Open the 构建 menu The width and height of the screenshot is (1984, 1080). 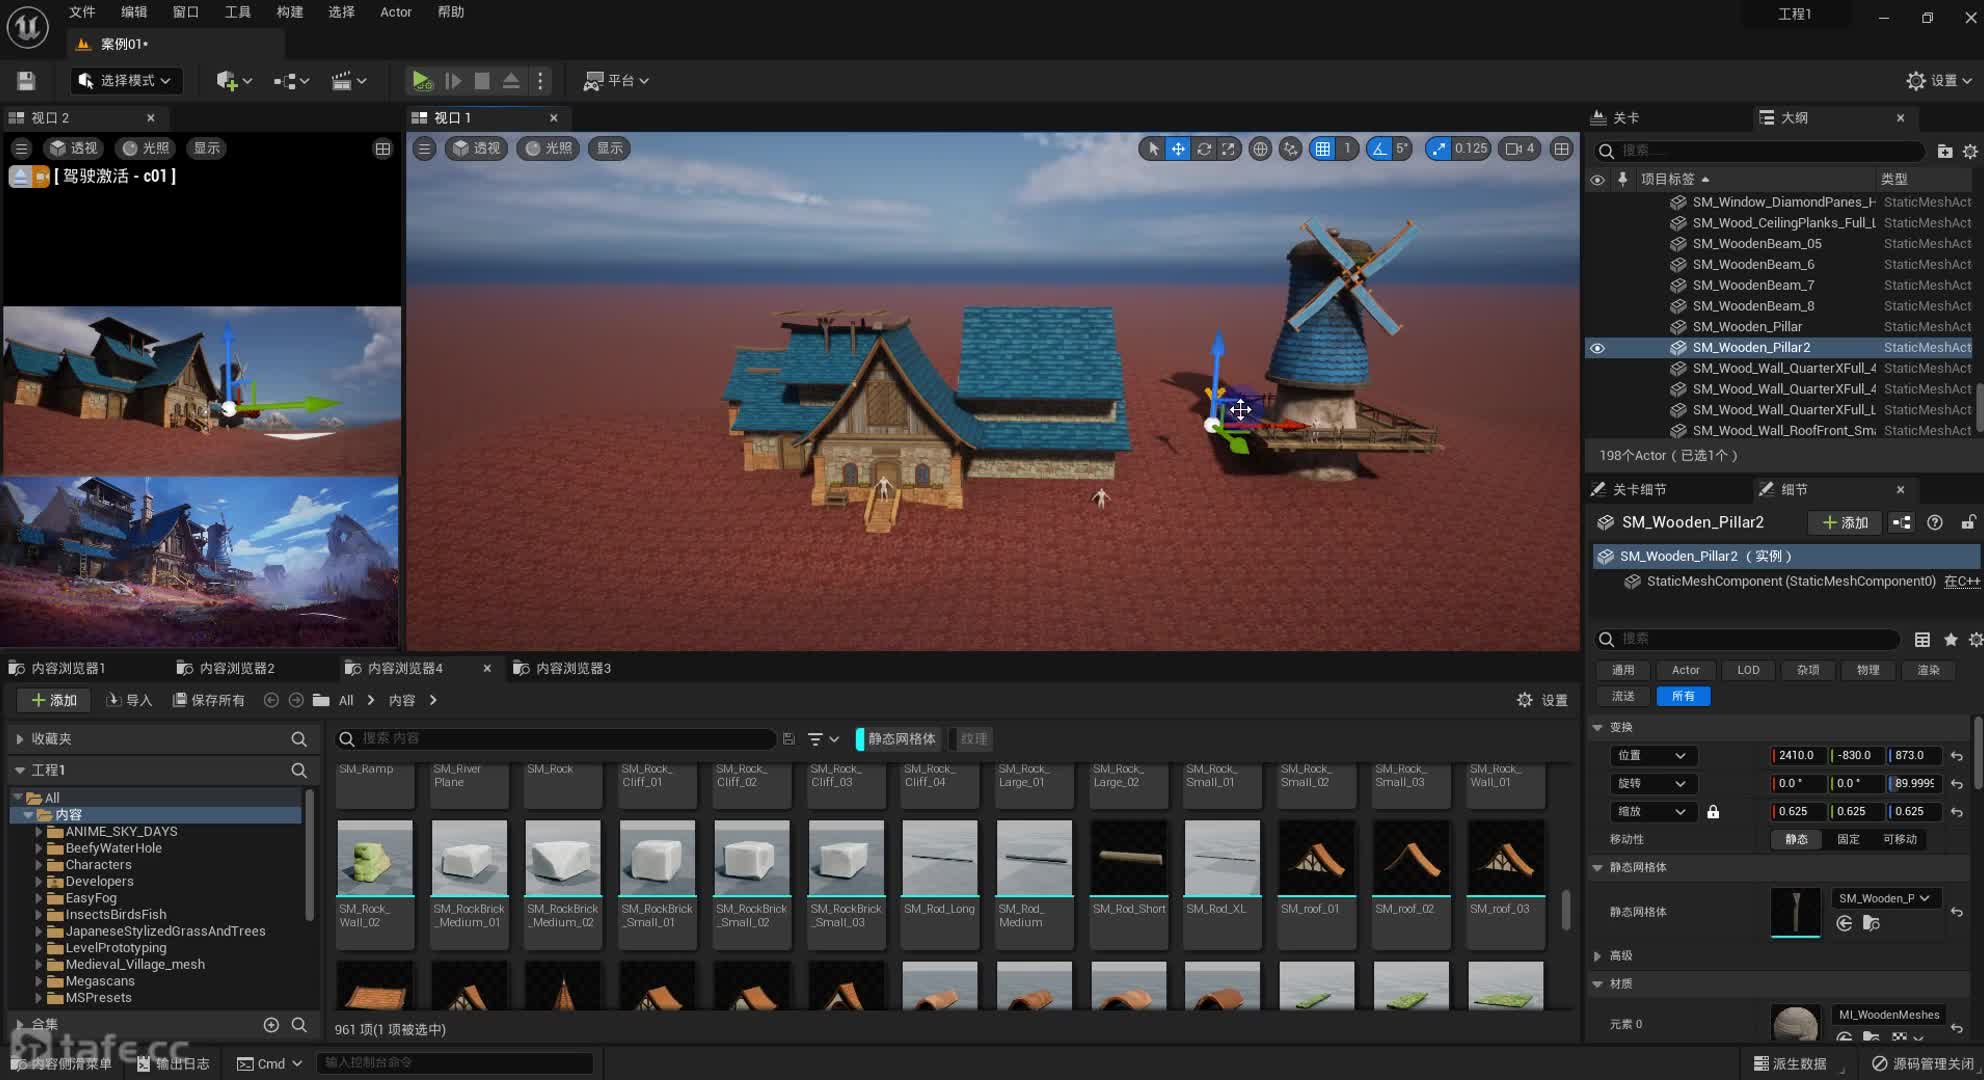[x=290, y=12]
